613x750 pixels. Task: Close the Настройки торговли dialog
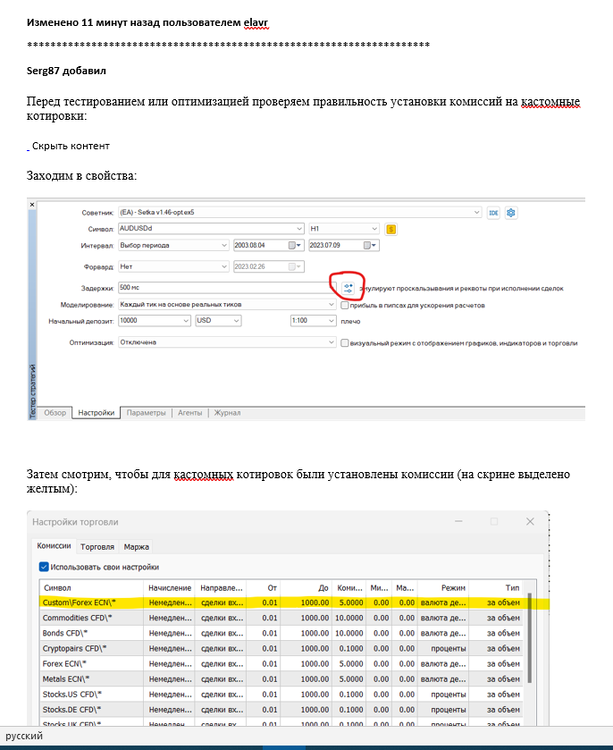point(530,521)
